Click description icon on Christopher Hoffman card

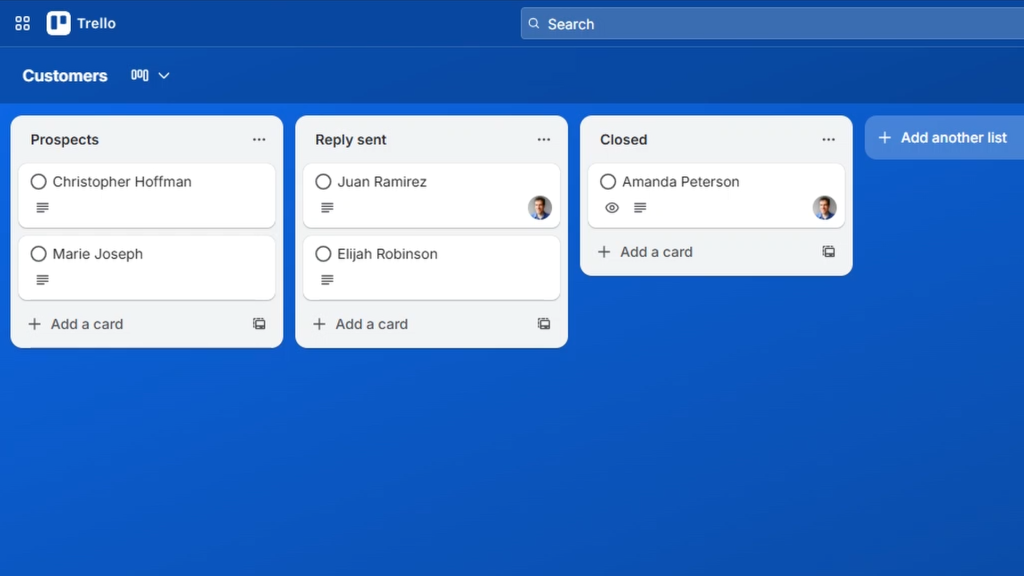click(x=42, y=208)
